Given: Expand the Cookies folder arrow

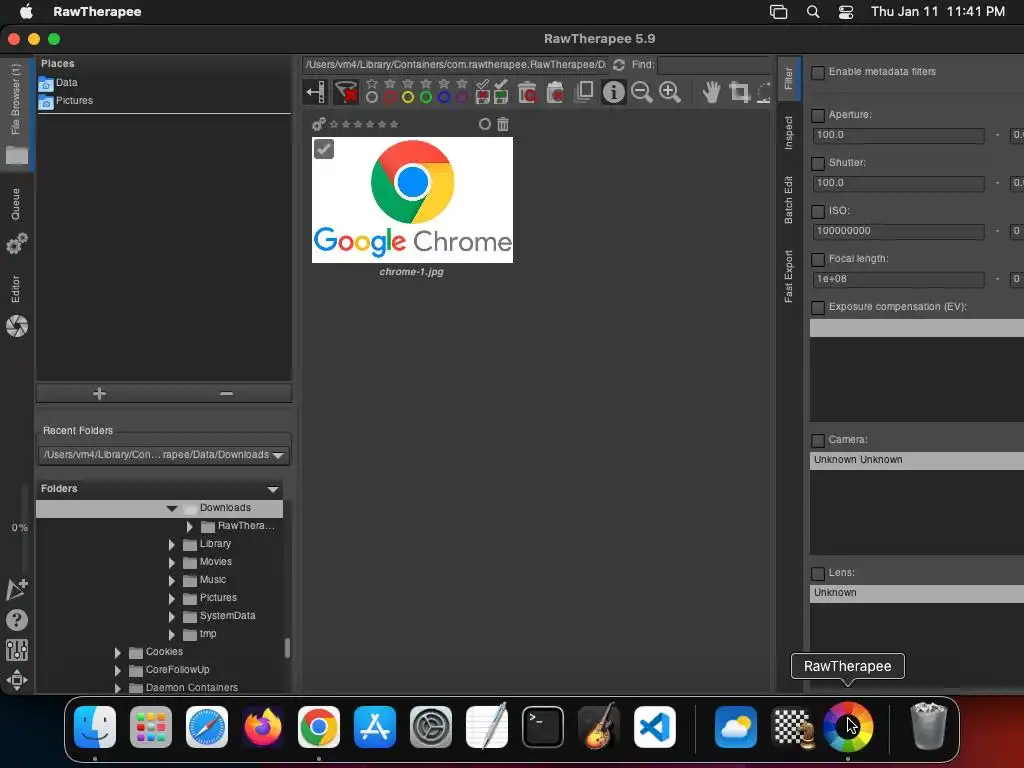Looking at the screenshot, I should 118,652.
